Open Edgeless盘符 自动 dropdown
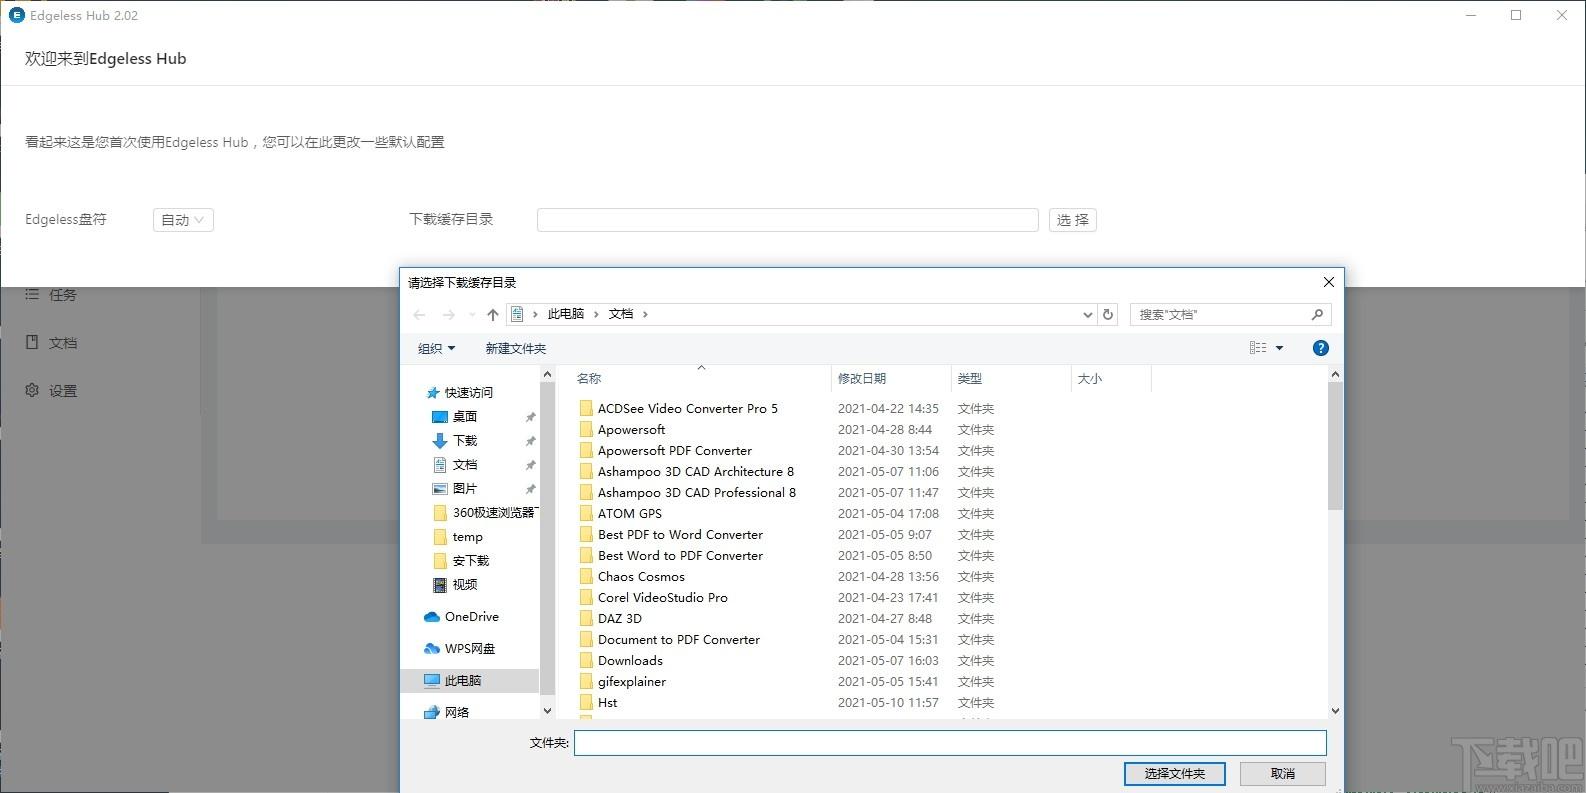1586x793 pixels. 183,220
